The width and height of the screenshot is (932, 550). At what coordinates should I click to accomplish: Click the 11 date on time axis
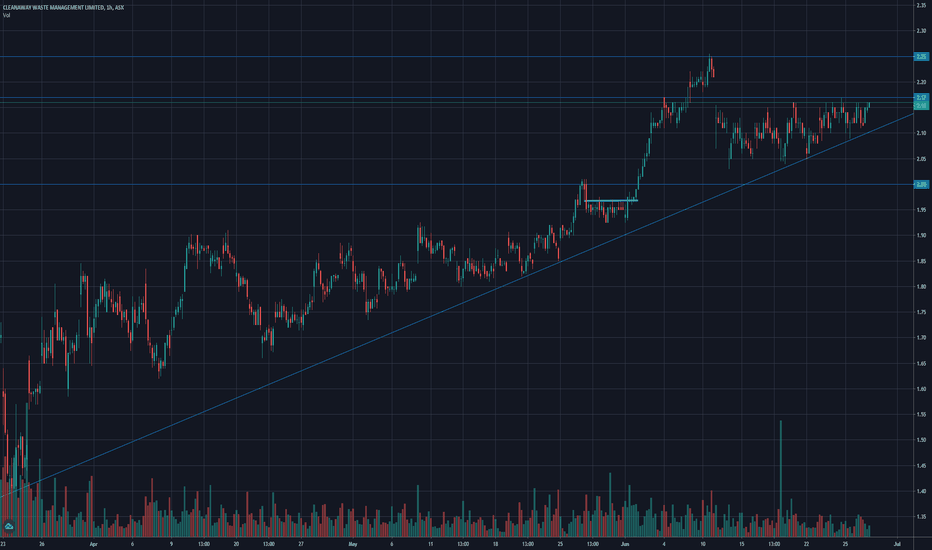tap(430, 544)
